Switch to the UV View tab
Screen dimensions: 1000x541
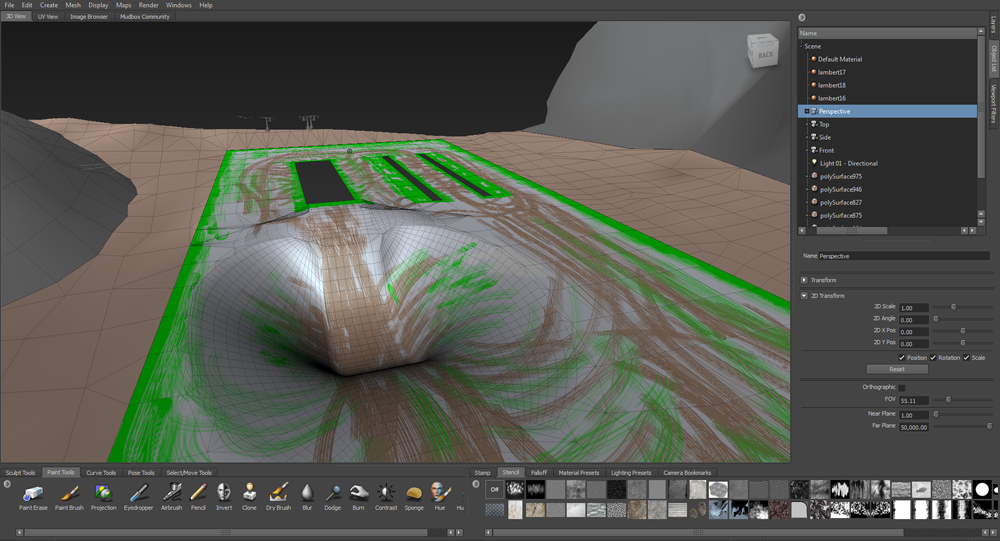click(x=48, y=17)
